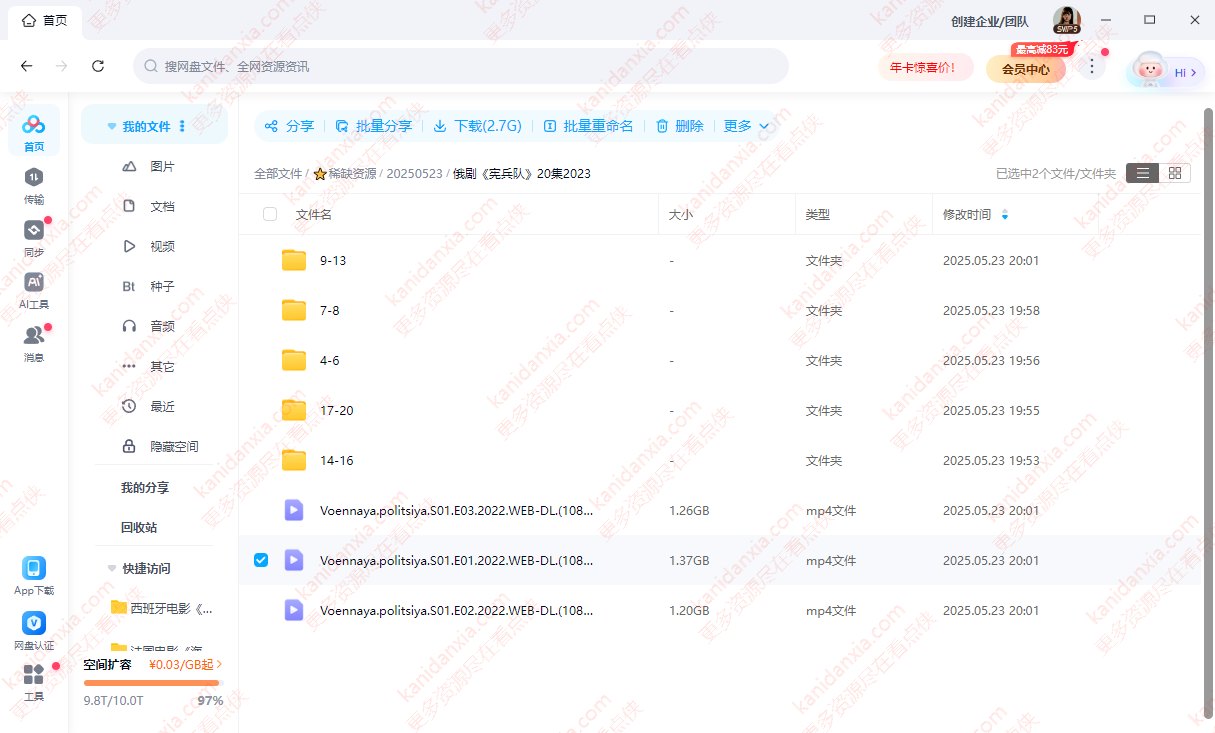Sort by 修改时间 arrow
This screenshot has width=1215, height=733.
(x=1005, y=214)
